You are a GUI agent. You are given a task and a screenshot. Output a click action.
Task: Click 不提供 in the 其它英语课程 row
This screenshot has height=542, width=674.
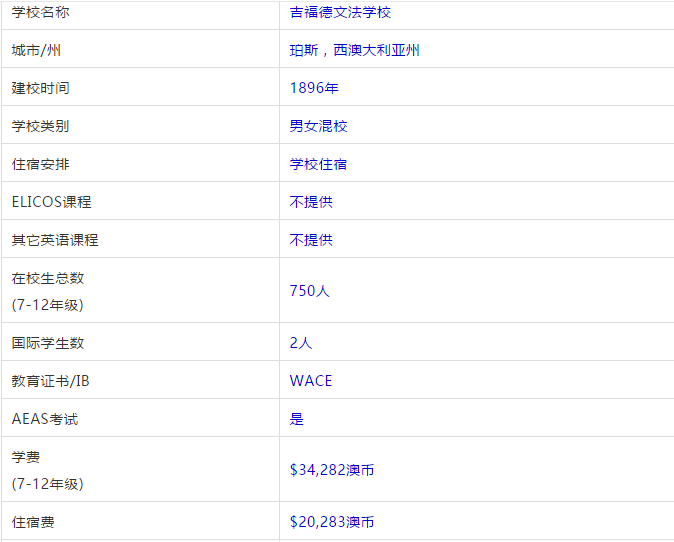click(x=311, y=240)
